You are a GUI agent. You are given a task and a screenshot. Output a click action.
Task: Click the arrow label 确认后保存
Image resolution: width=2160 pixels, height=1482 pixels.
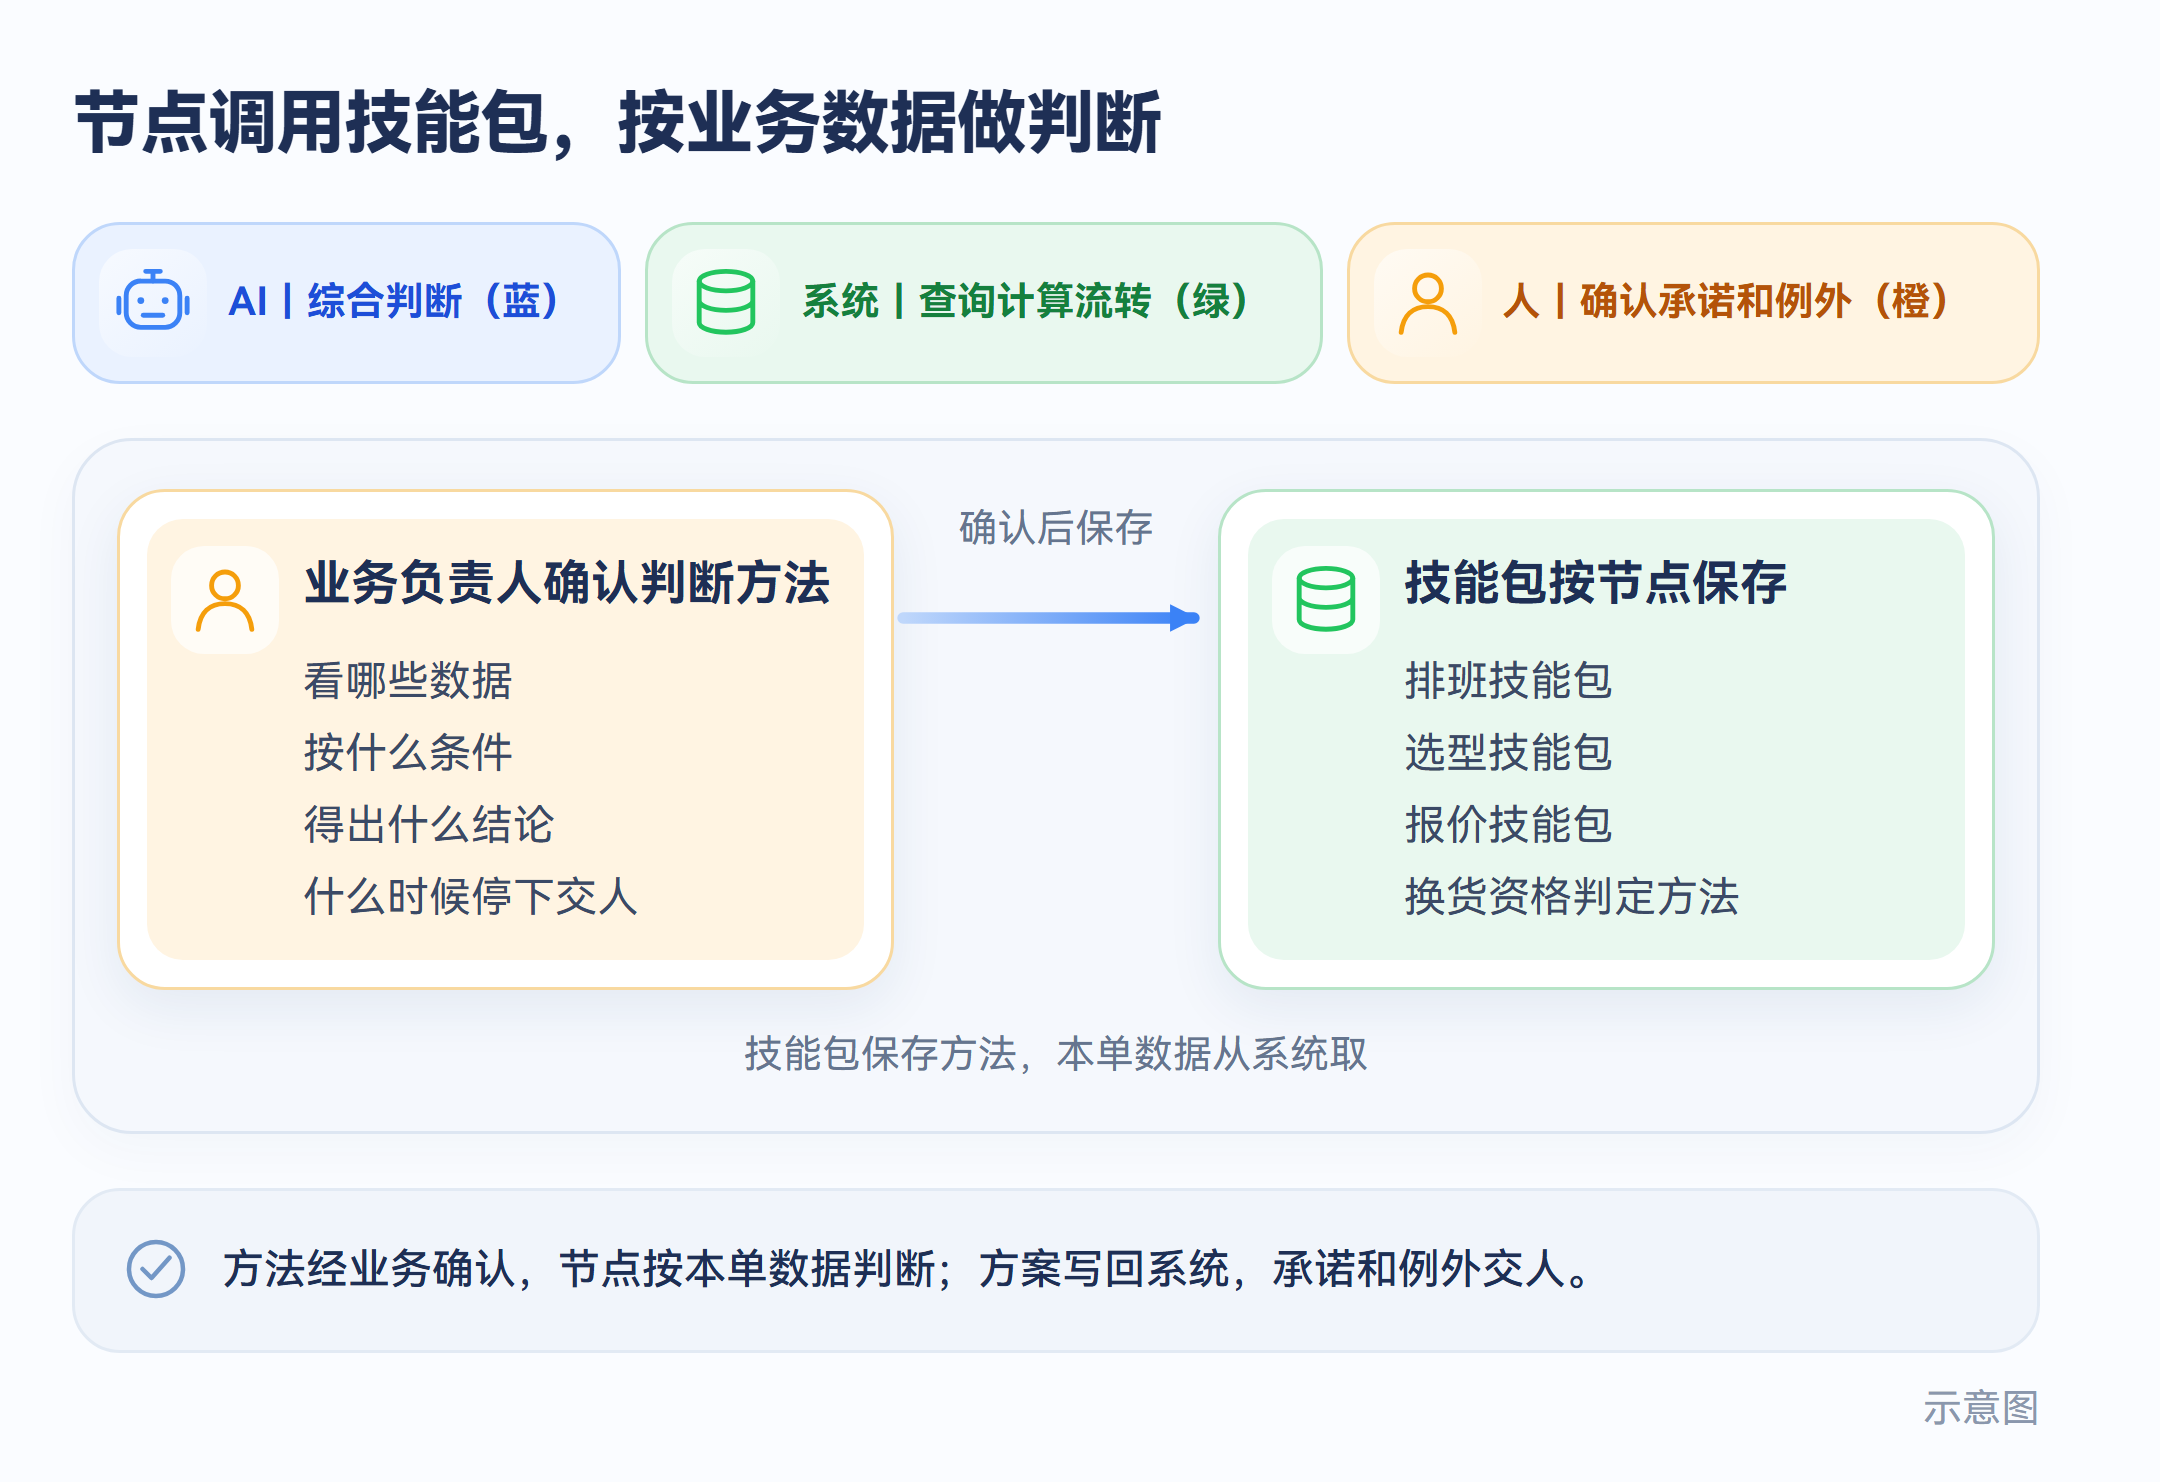[x=1056, y=528]
